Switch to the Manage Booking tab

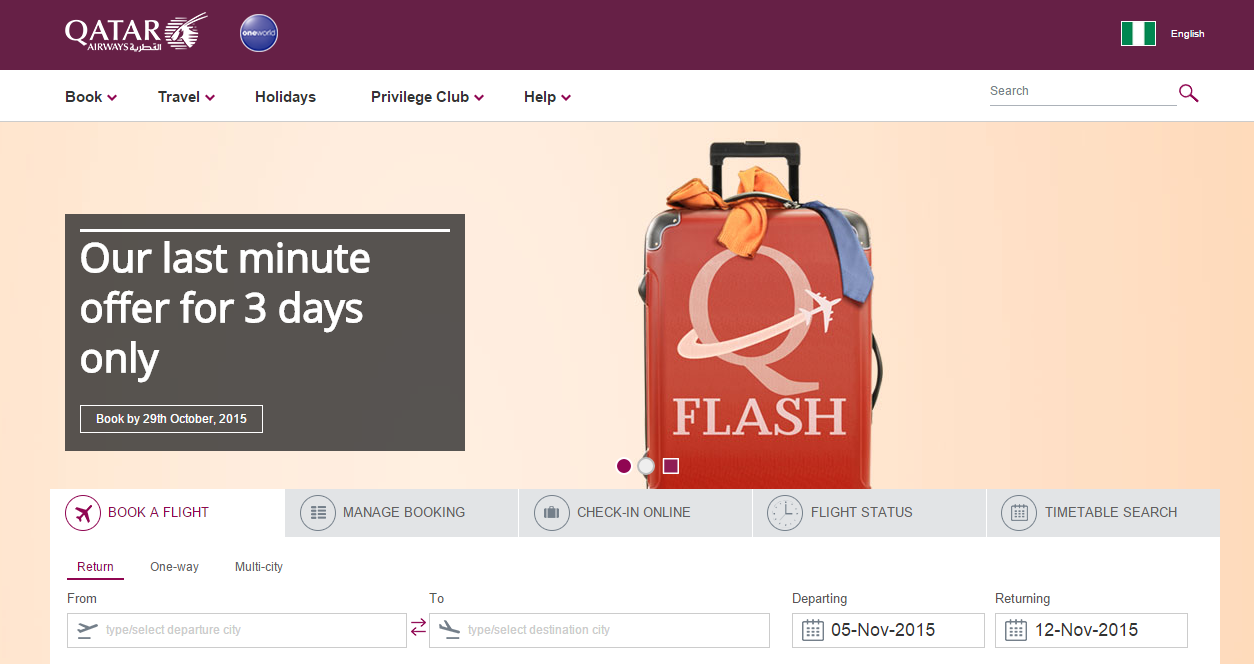pyautogui.click(x=402, y=513)
